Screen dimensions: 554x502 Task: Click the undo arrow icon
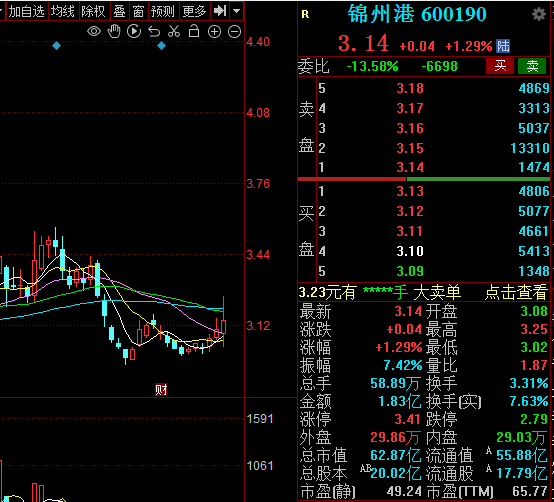click(x=154, y=31)
